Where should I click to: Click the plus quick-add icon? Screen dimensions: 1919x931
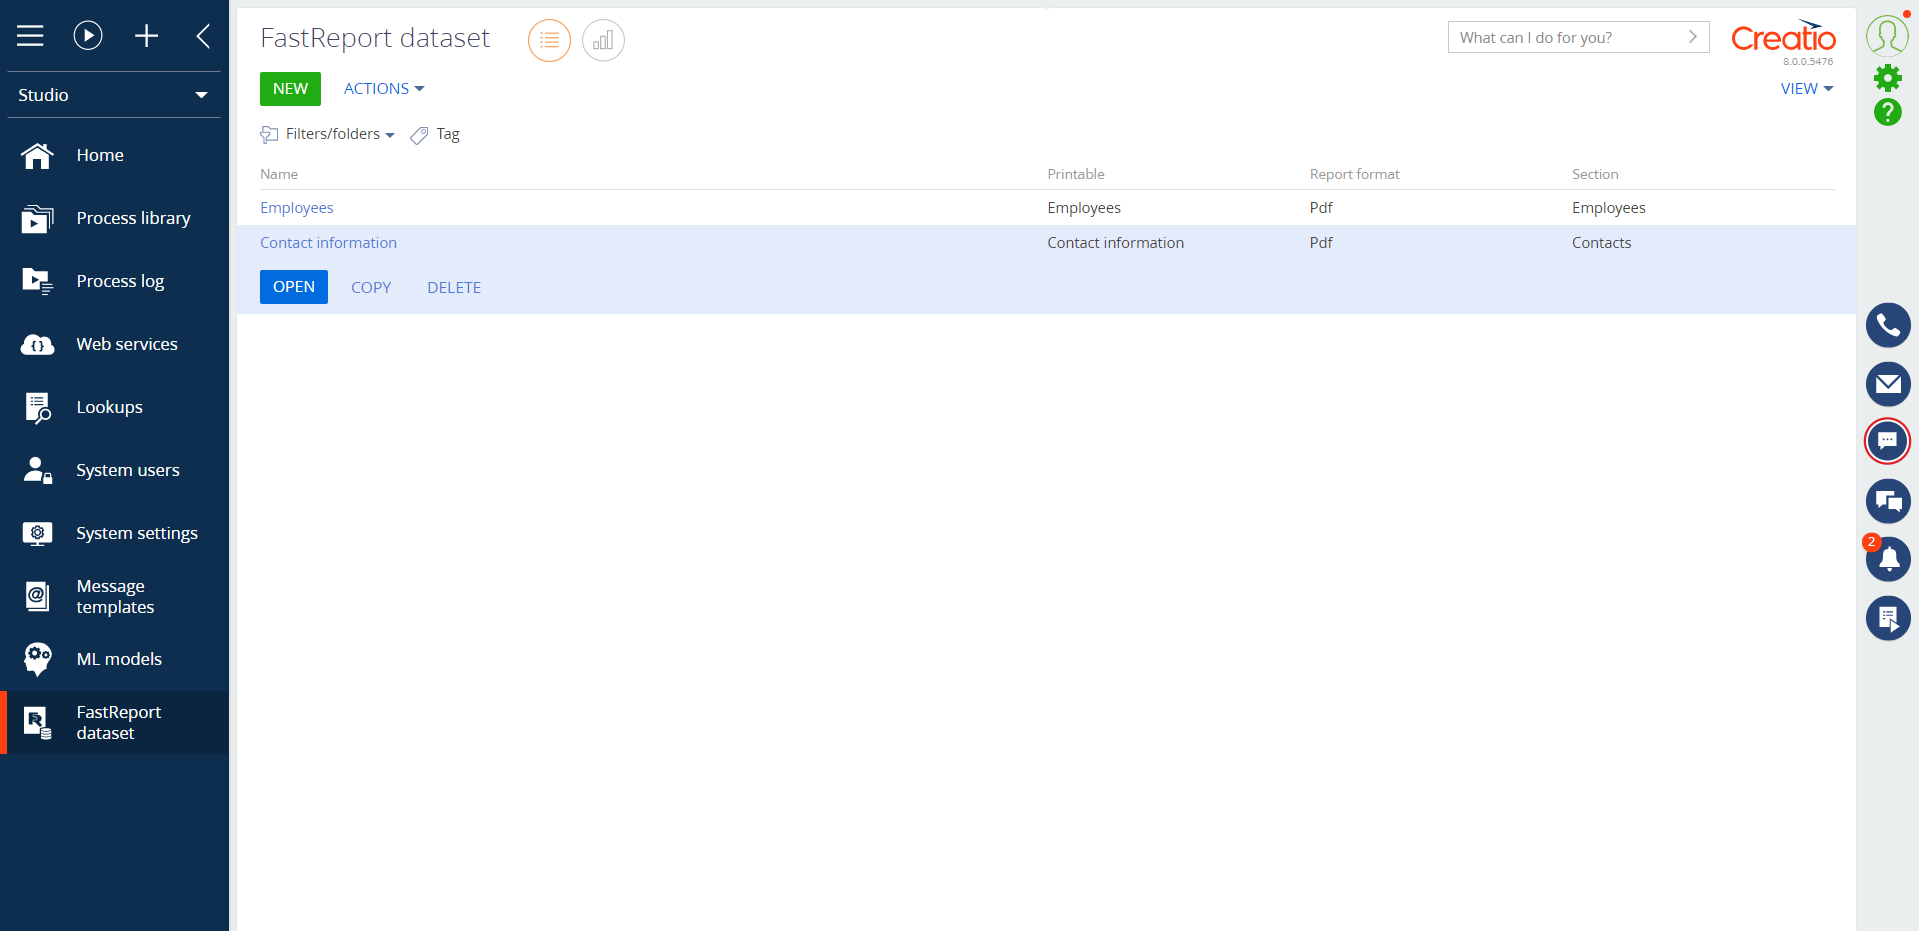coord(146,36)
